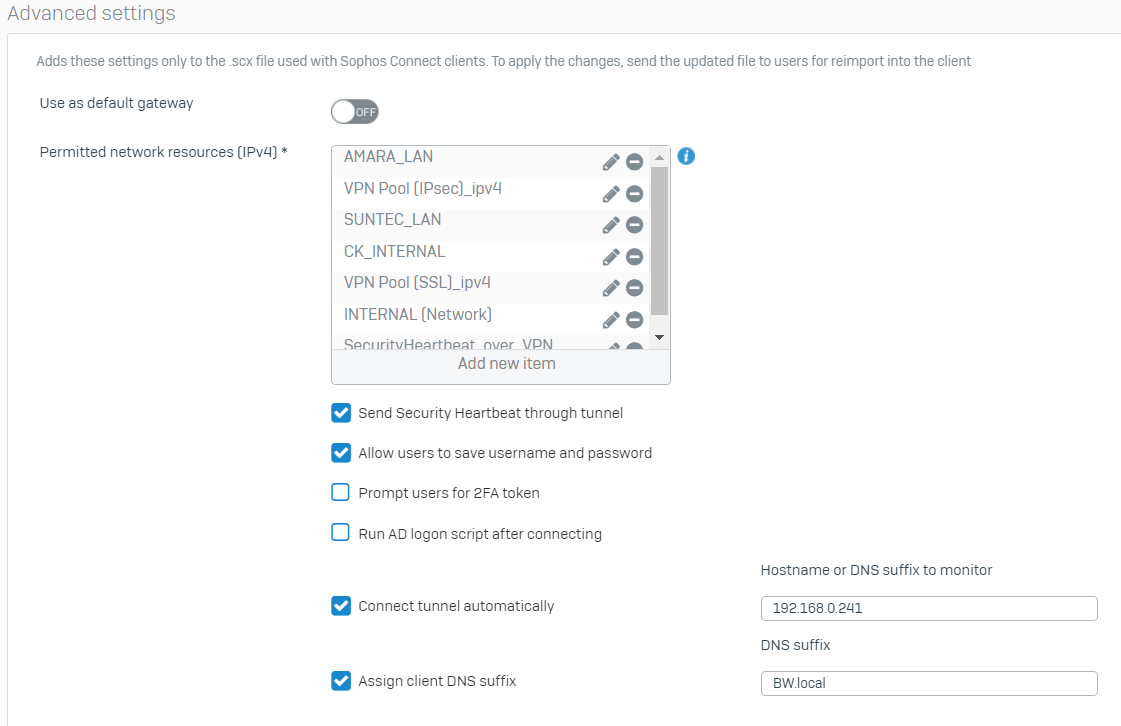The image size is (1121, 726).
Task: Edit the VPN Pool (SSL)_ipv4 entry
Action: pos(611,288)
